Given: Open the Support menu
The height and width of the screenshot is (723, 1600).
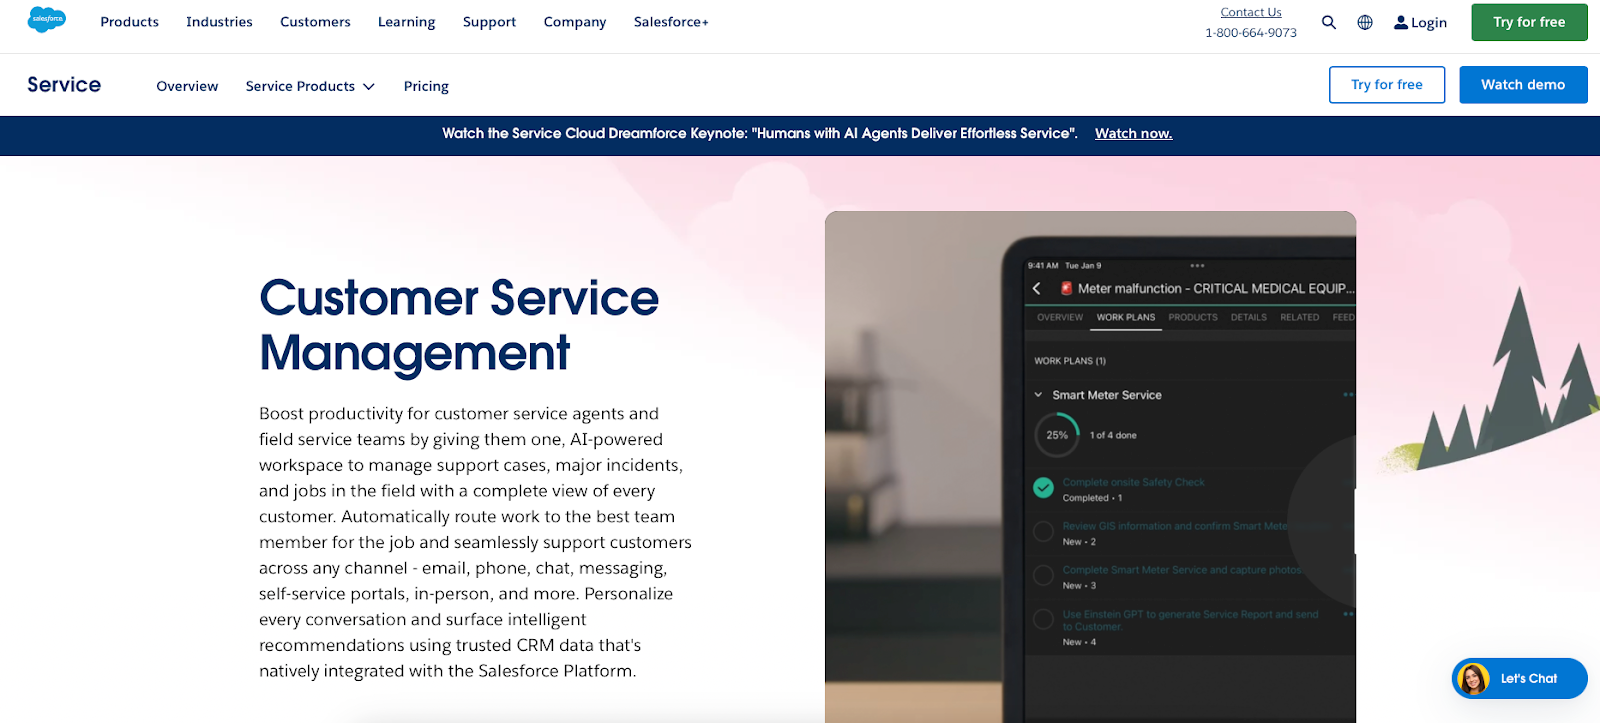Looking at the screenshot, I should point(489,22).
